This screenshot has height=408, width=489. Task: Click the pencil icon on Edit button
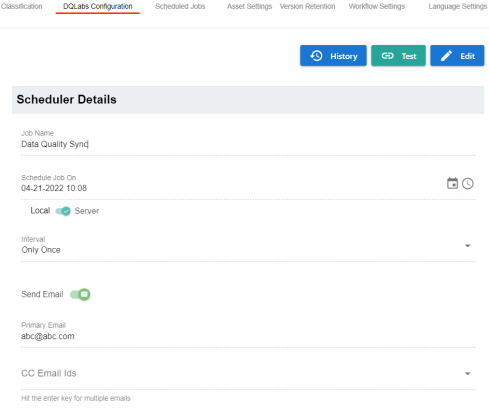pos(446,56)
